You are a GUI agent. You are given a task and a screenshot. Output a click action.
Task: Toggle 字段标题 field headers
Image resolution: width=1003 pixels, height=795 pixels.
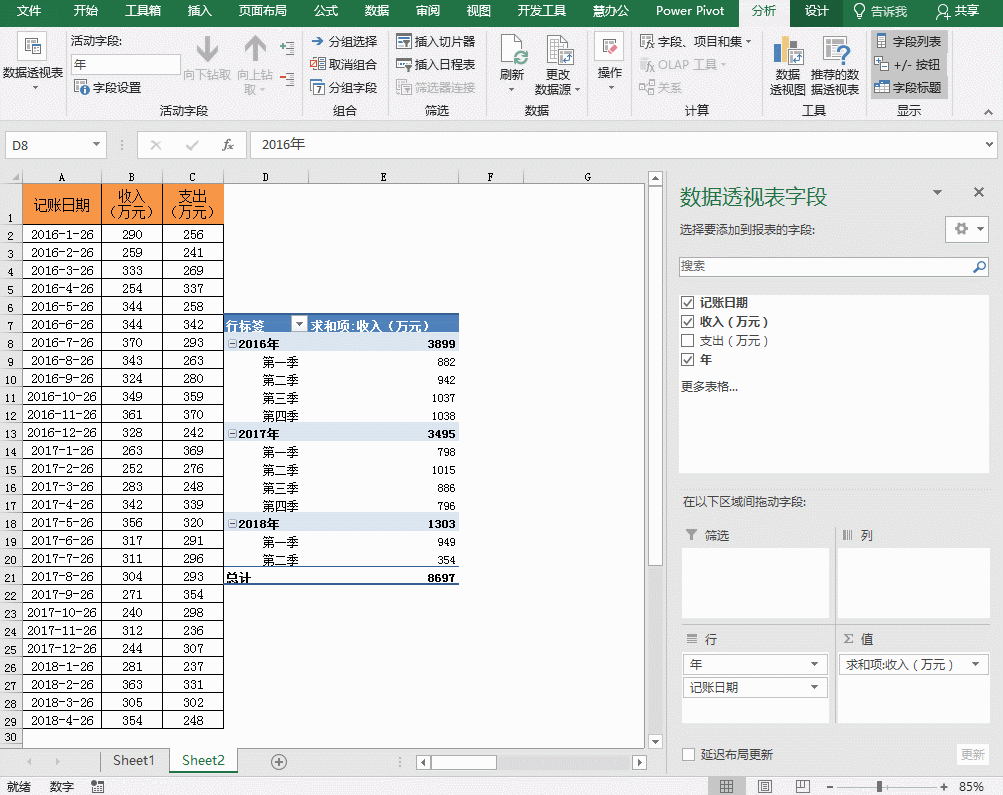[x=908, y=88]
